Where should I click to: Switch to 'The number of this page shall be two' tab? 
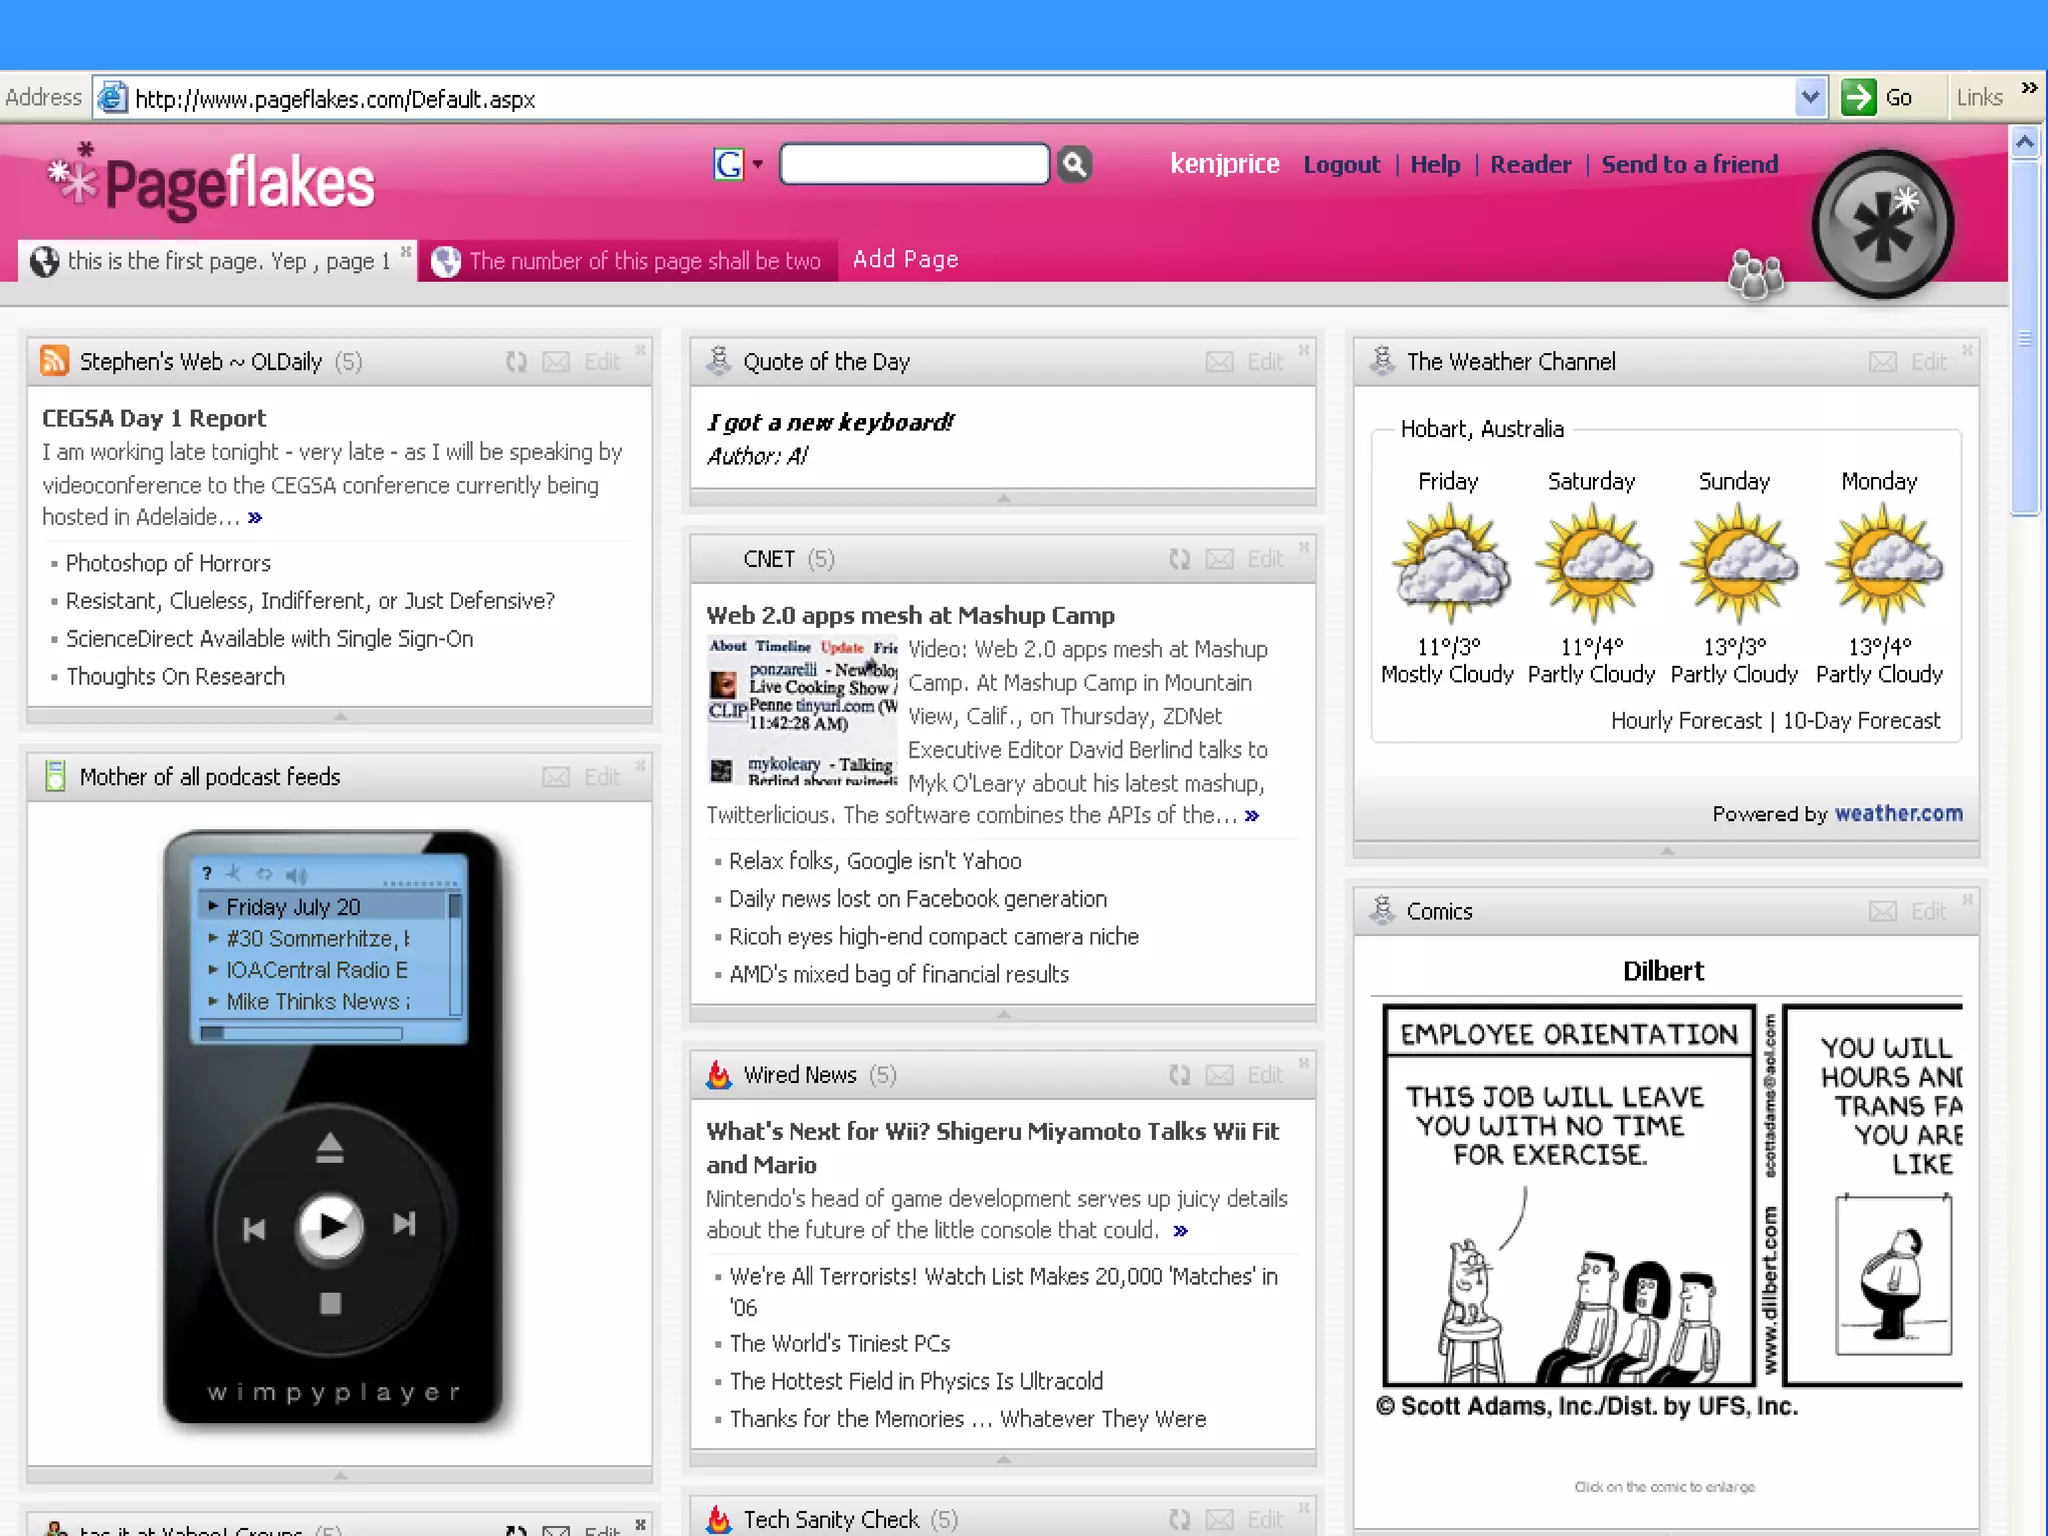tap(644, 261)
